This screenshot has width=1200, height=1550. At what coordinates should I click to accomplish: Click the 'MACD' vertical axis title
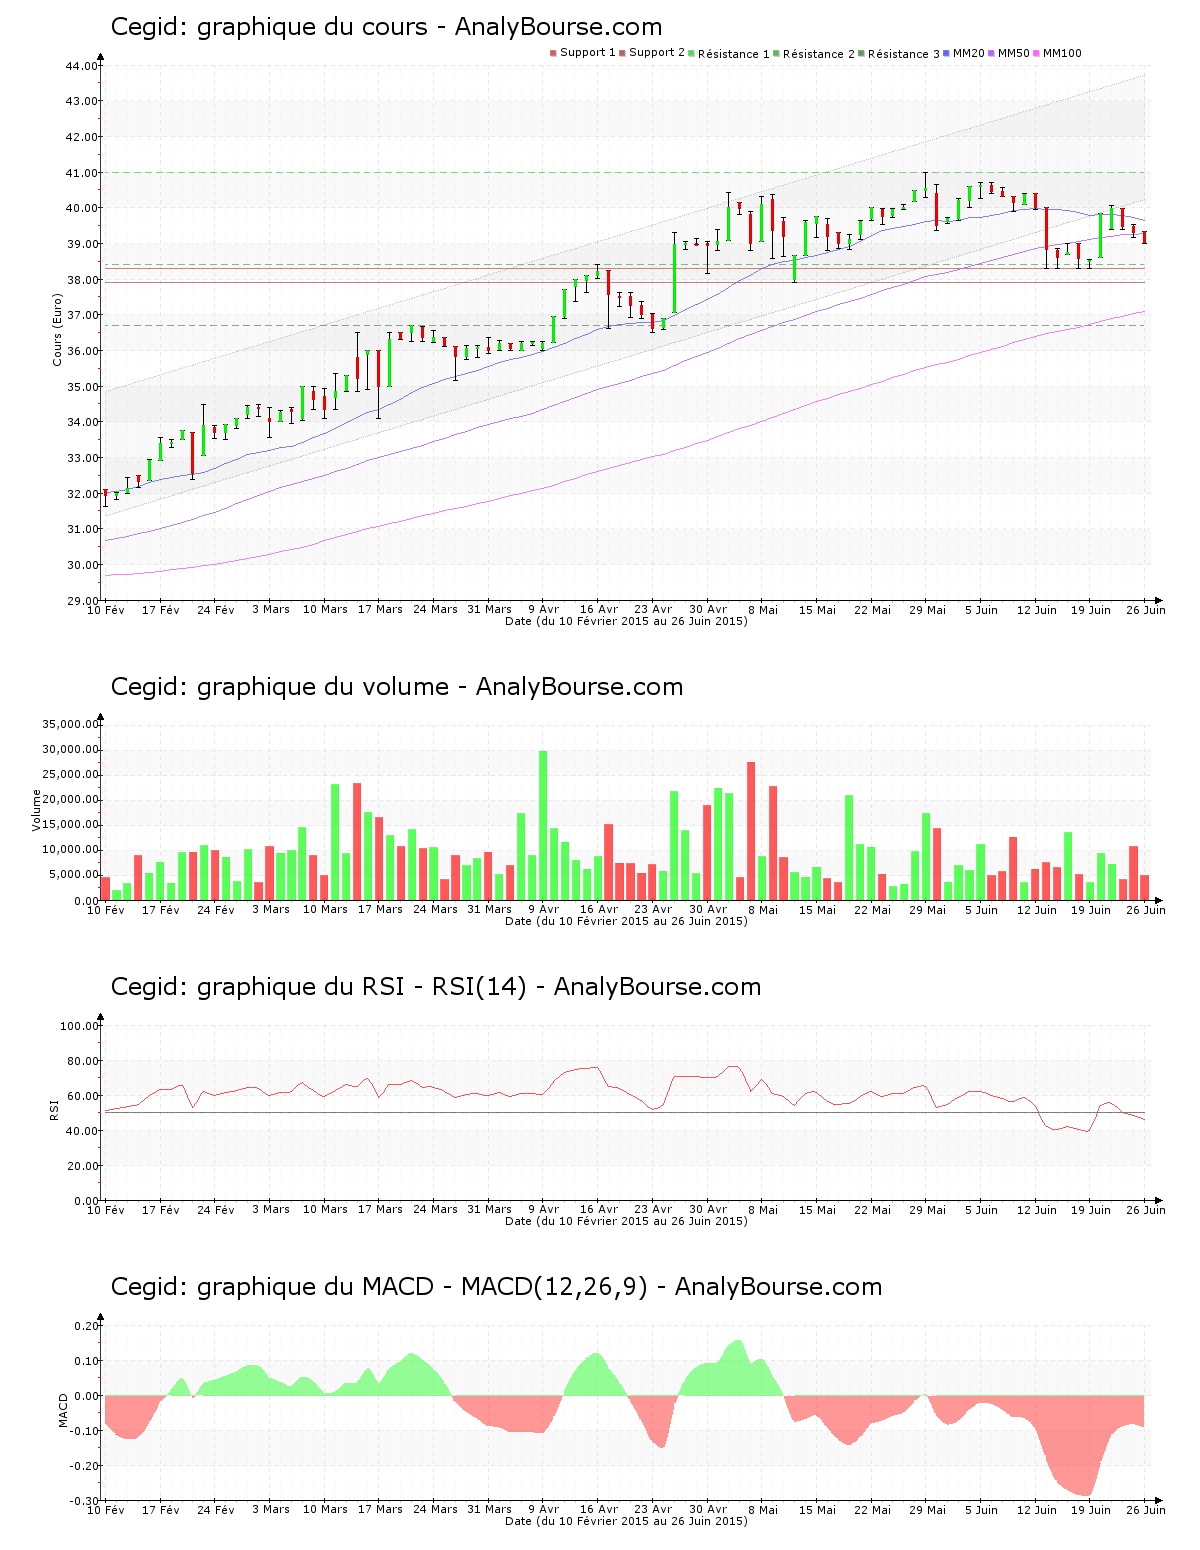pyautogui.click(x=63, y=1410)
